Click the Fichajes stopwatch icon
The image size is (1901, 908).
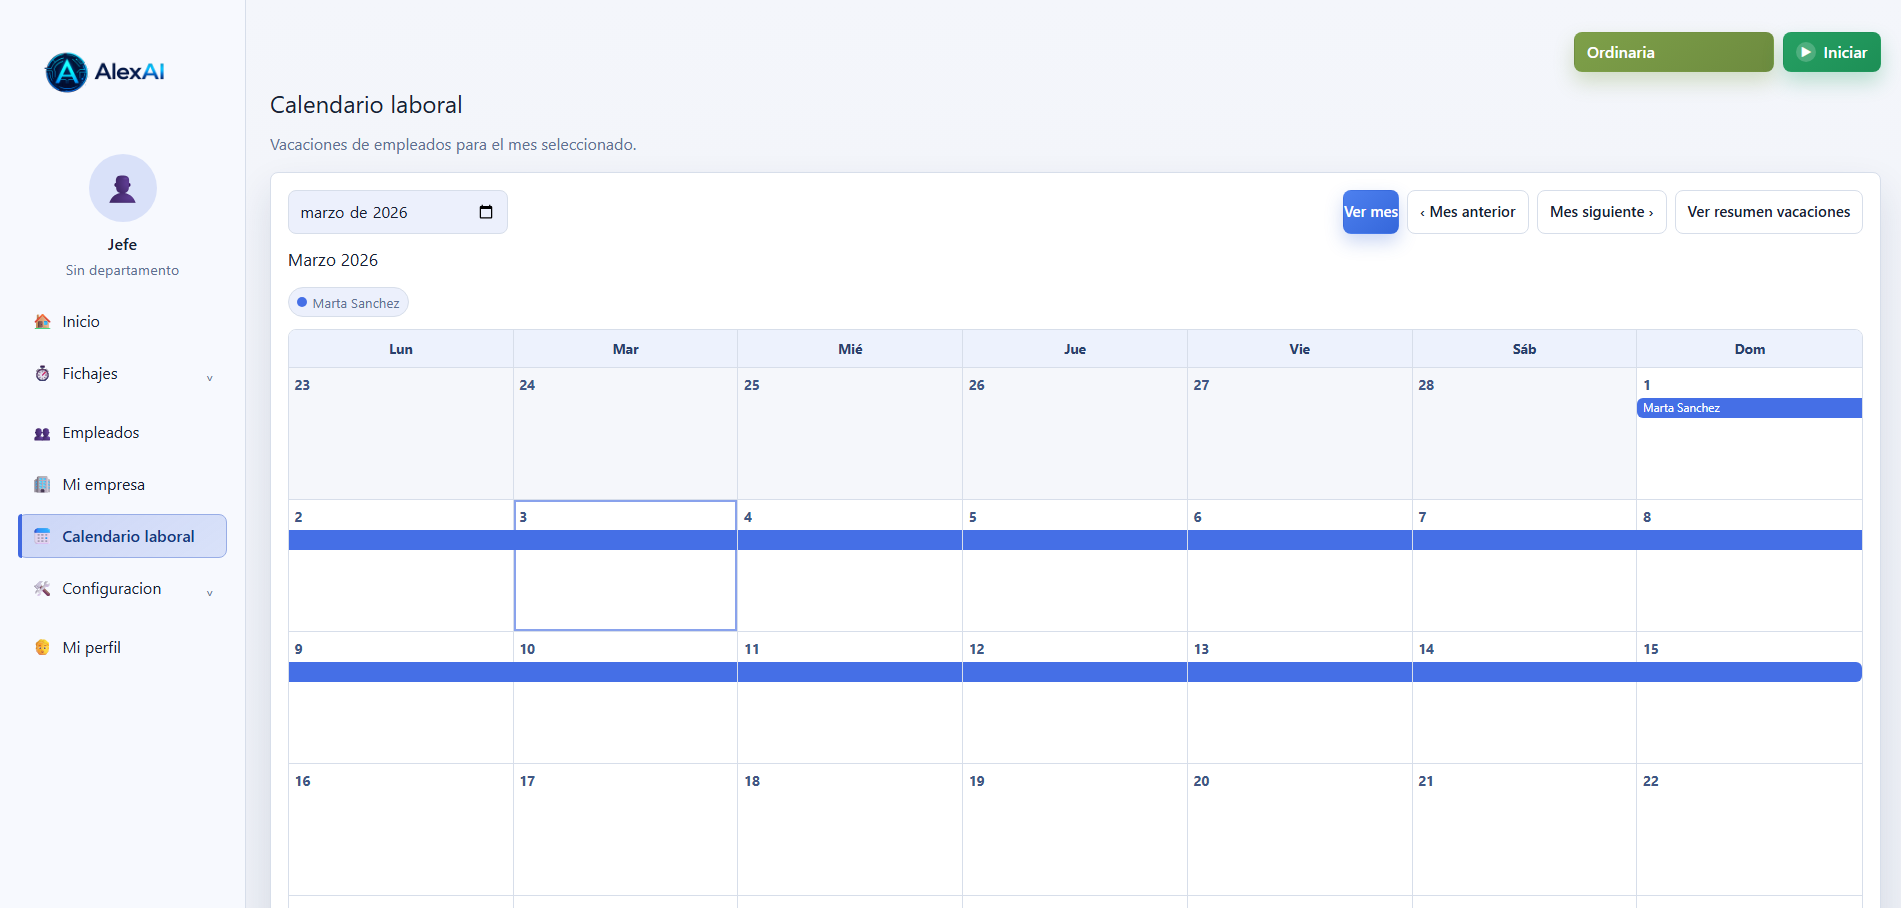[42, 374]
